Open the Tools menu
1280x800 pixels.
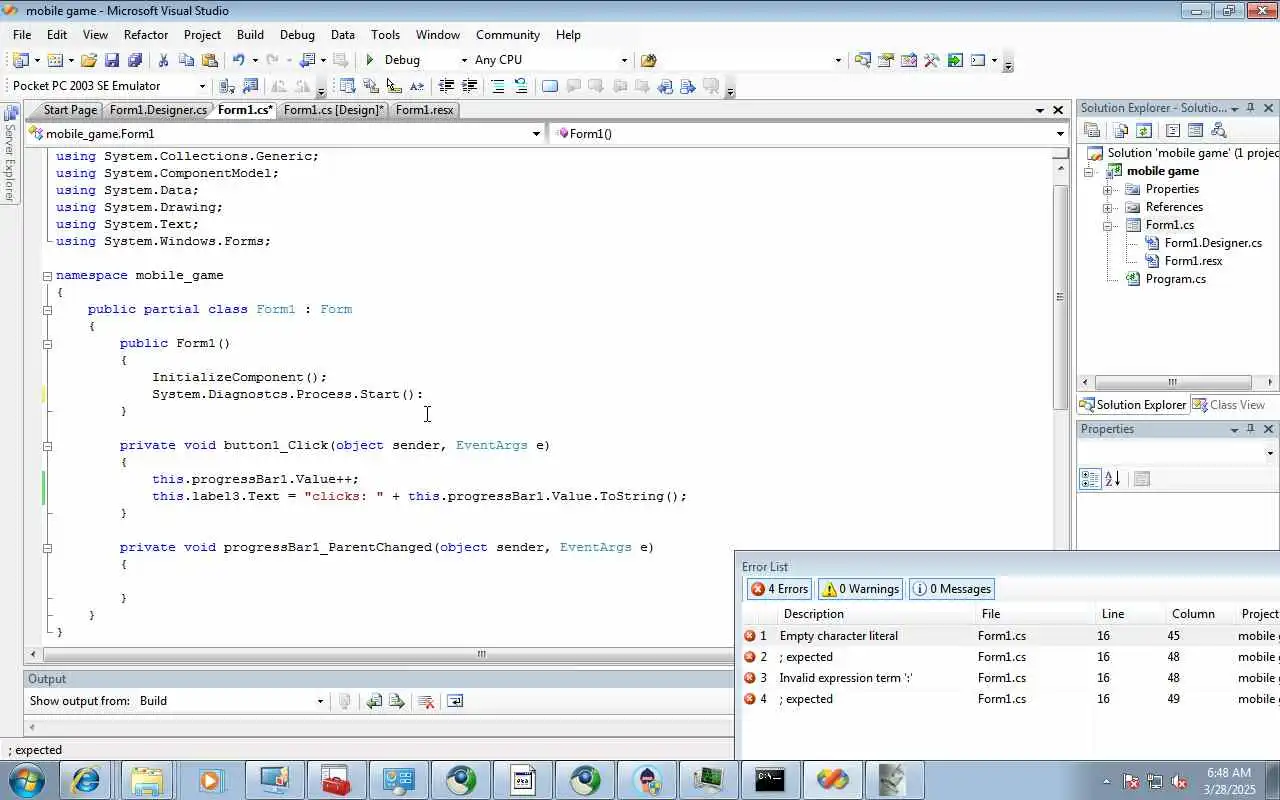(x=385, y=34)
